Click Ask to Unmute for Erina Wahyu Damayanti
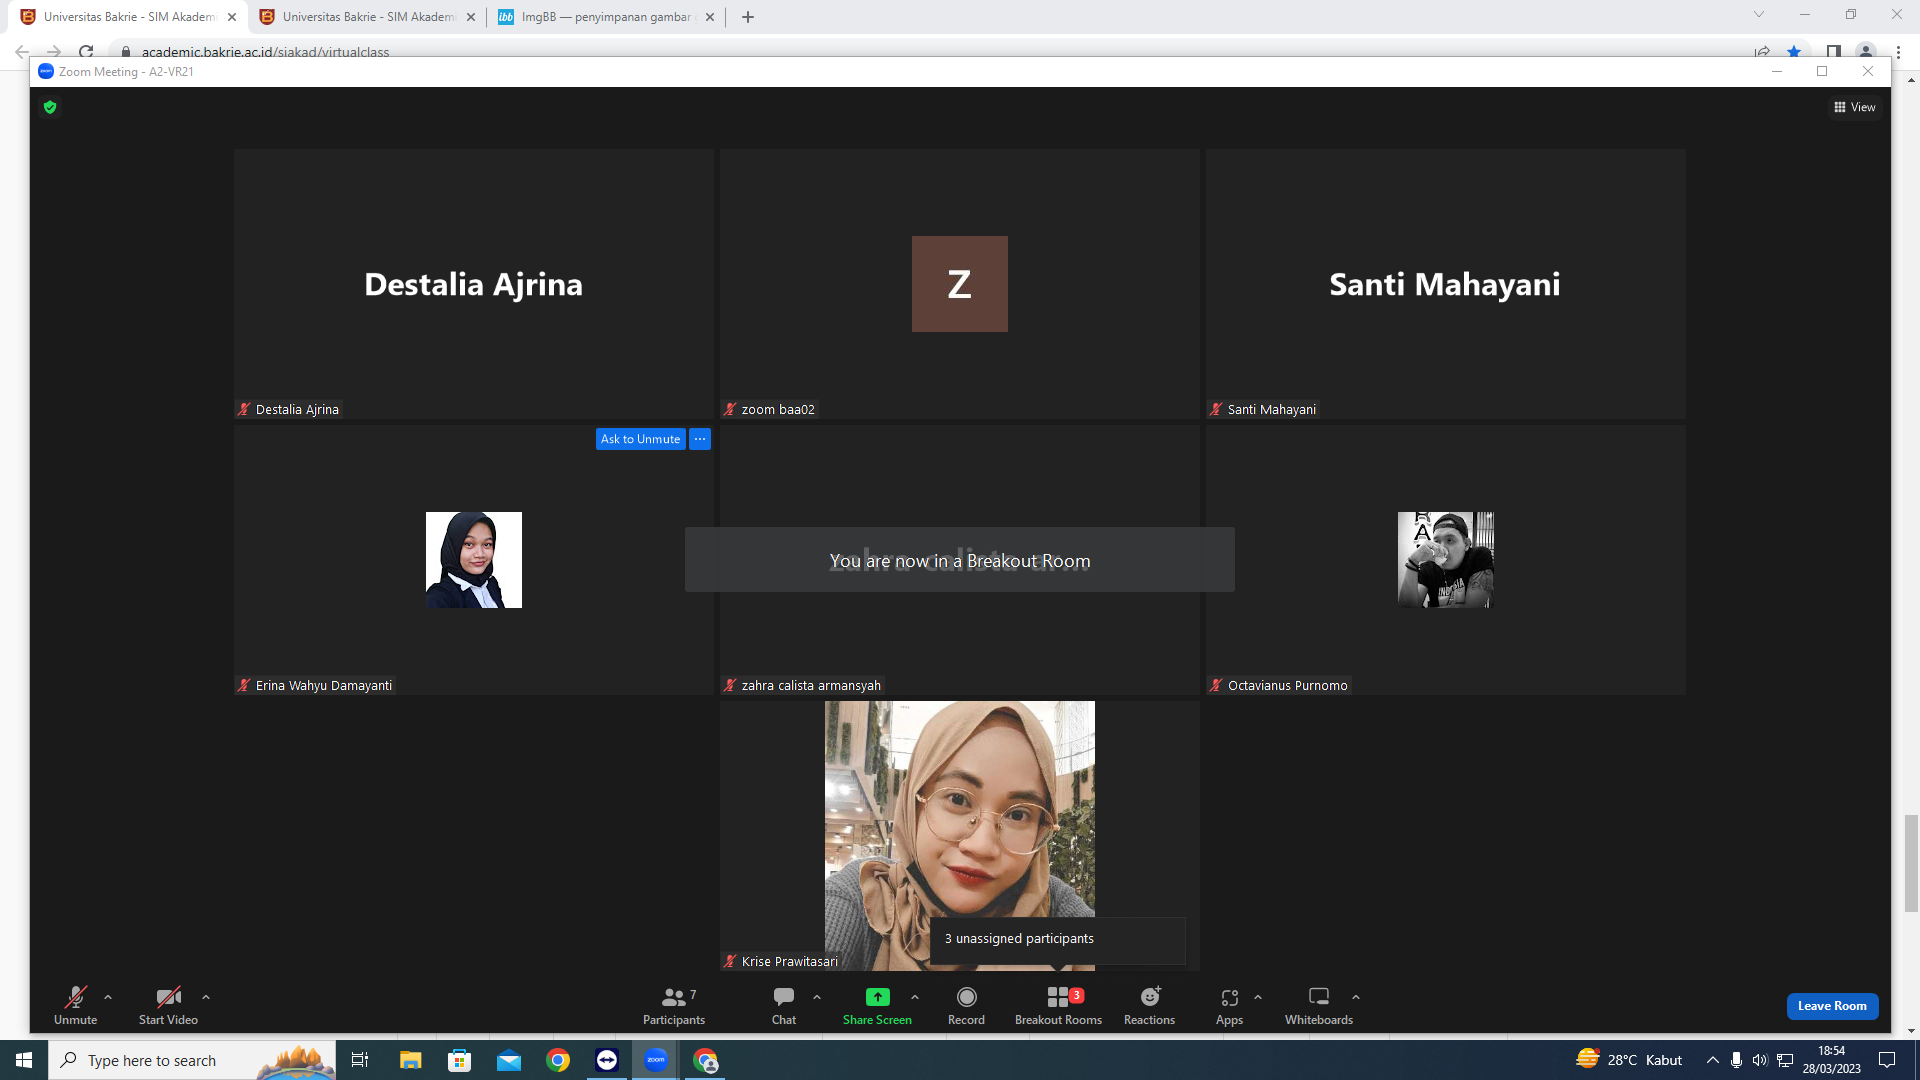This screenshot has width=1920, height=1080. pos(640,439)
